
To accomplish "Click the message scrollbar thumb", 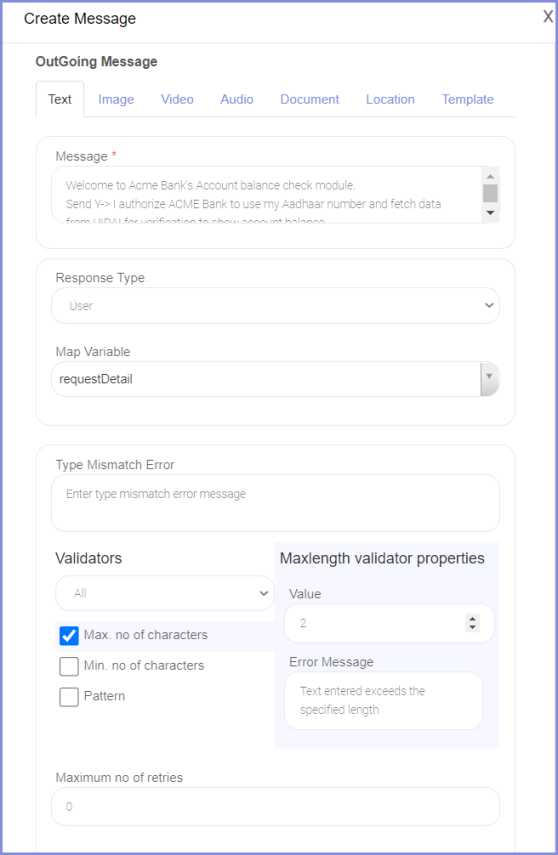I will coord(490,194).
